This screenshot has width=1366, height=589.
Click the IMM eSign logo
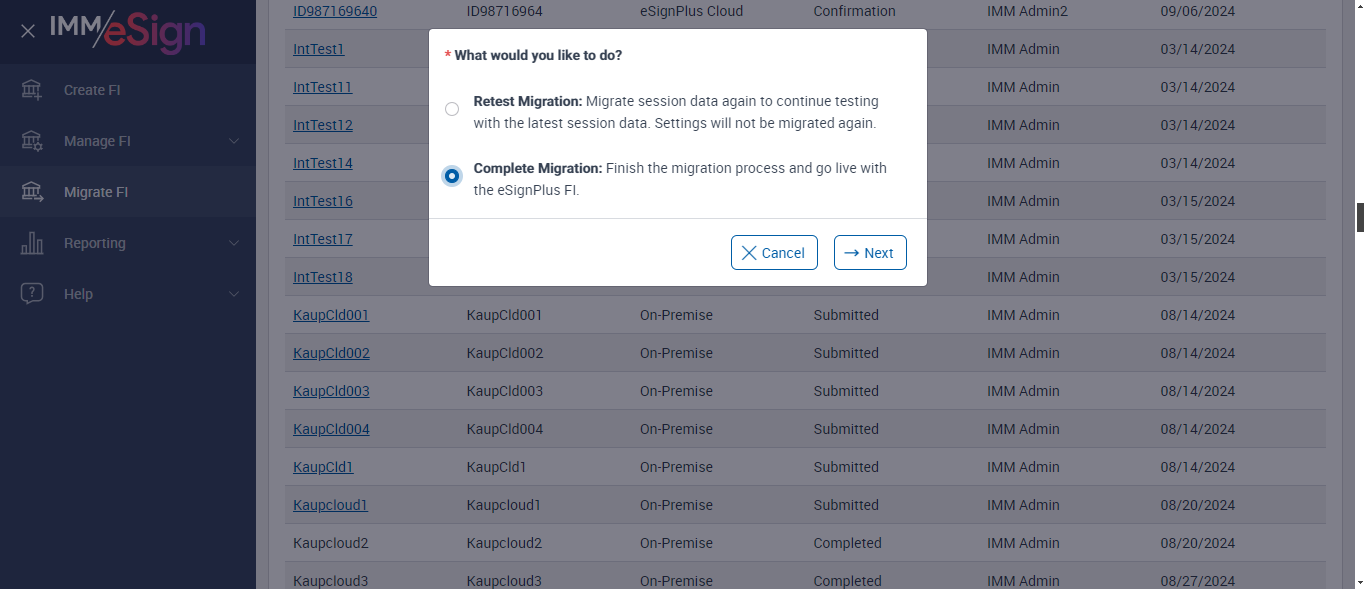pyautogui.click(x=127, y=31)
